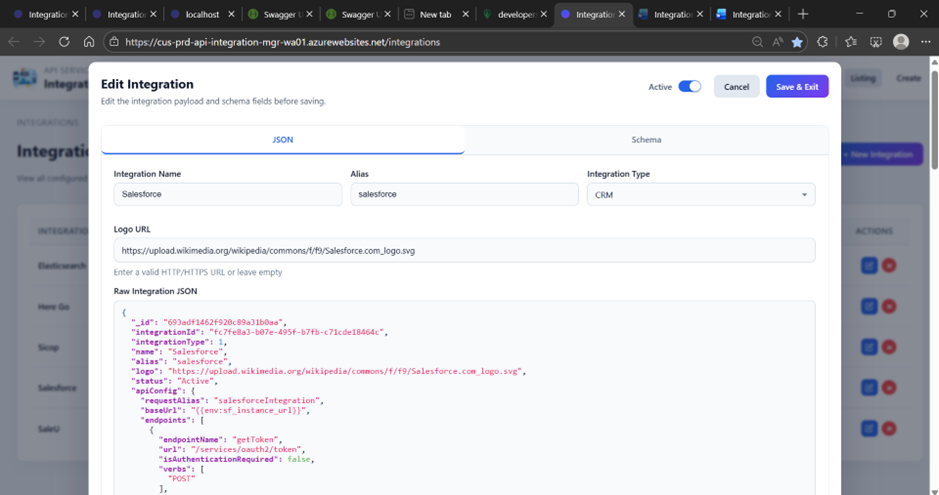Click the edit icon in the Elasticsearch row
The width and height of the screenshot is (939, 495).
(x=869, y=265)
